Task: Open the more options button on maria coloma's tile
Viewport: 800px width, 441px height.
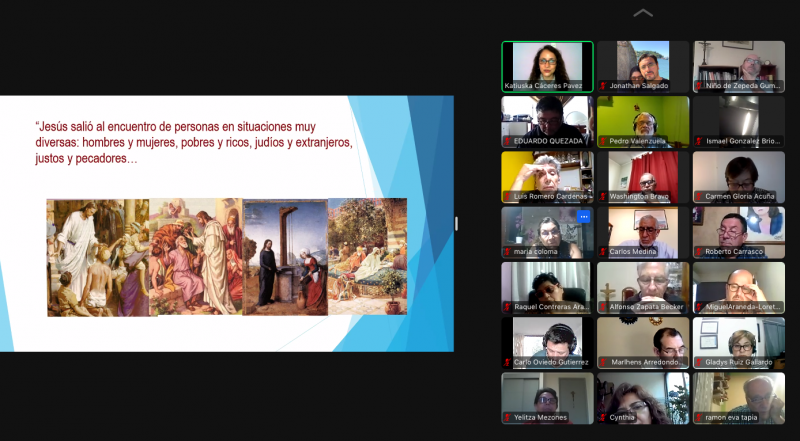Action: [584, 217]
